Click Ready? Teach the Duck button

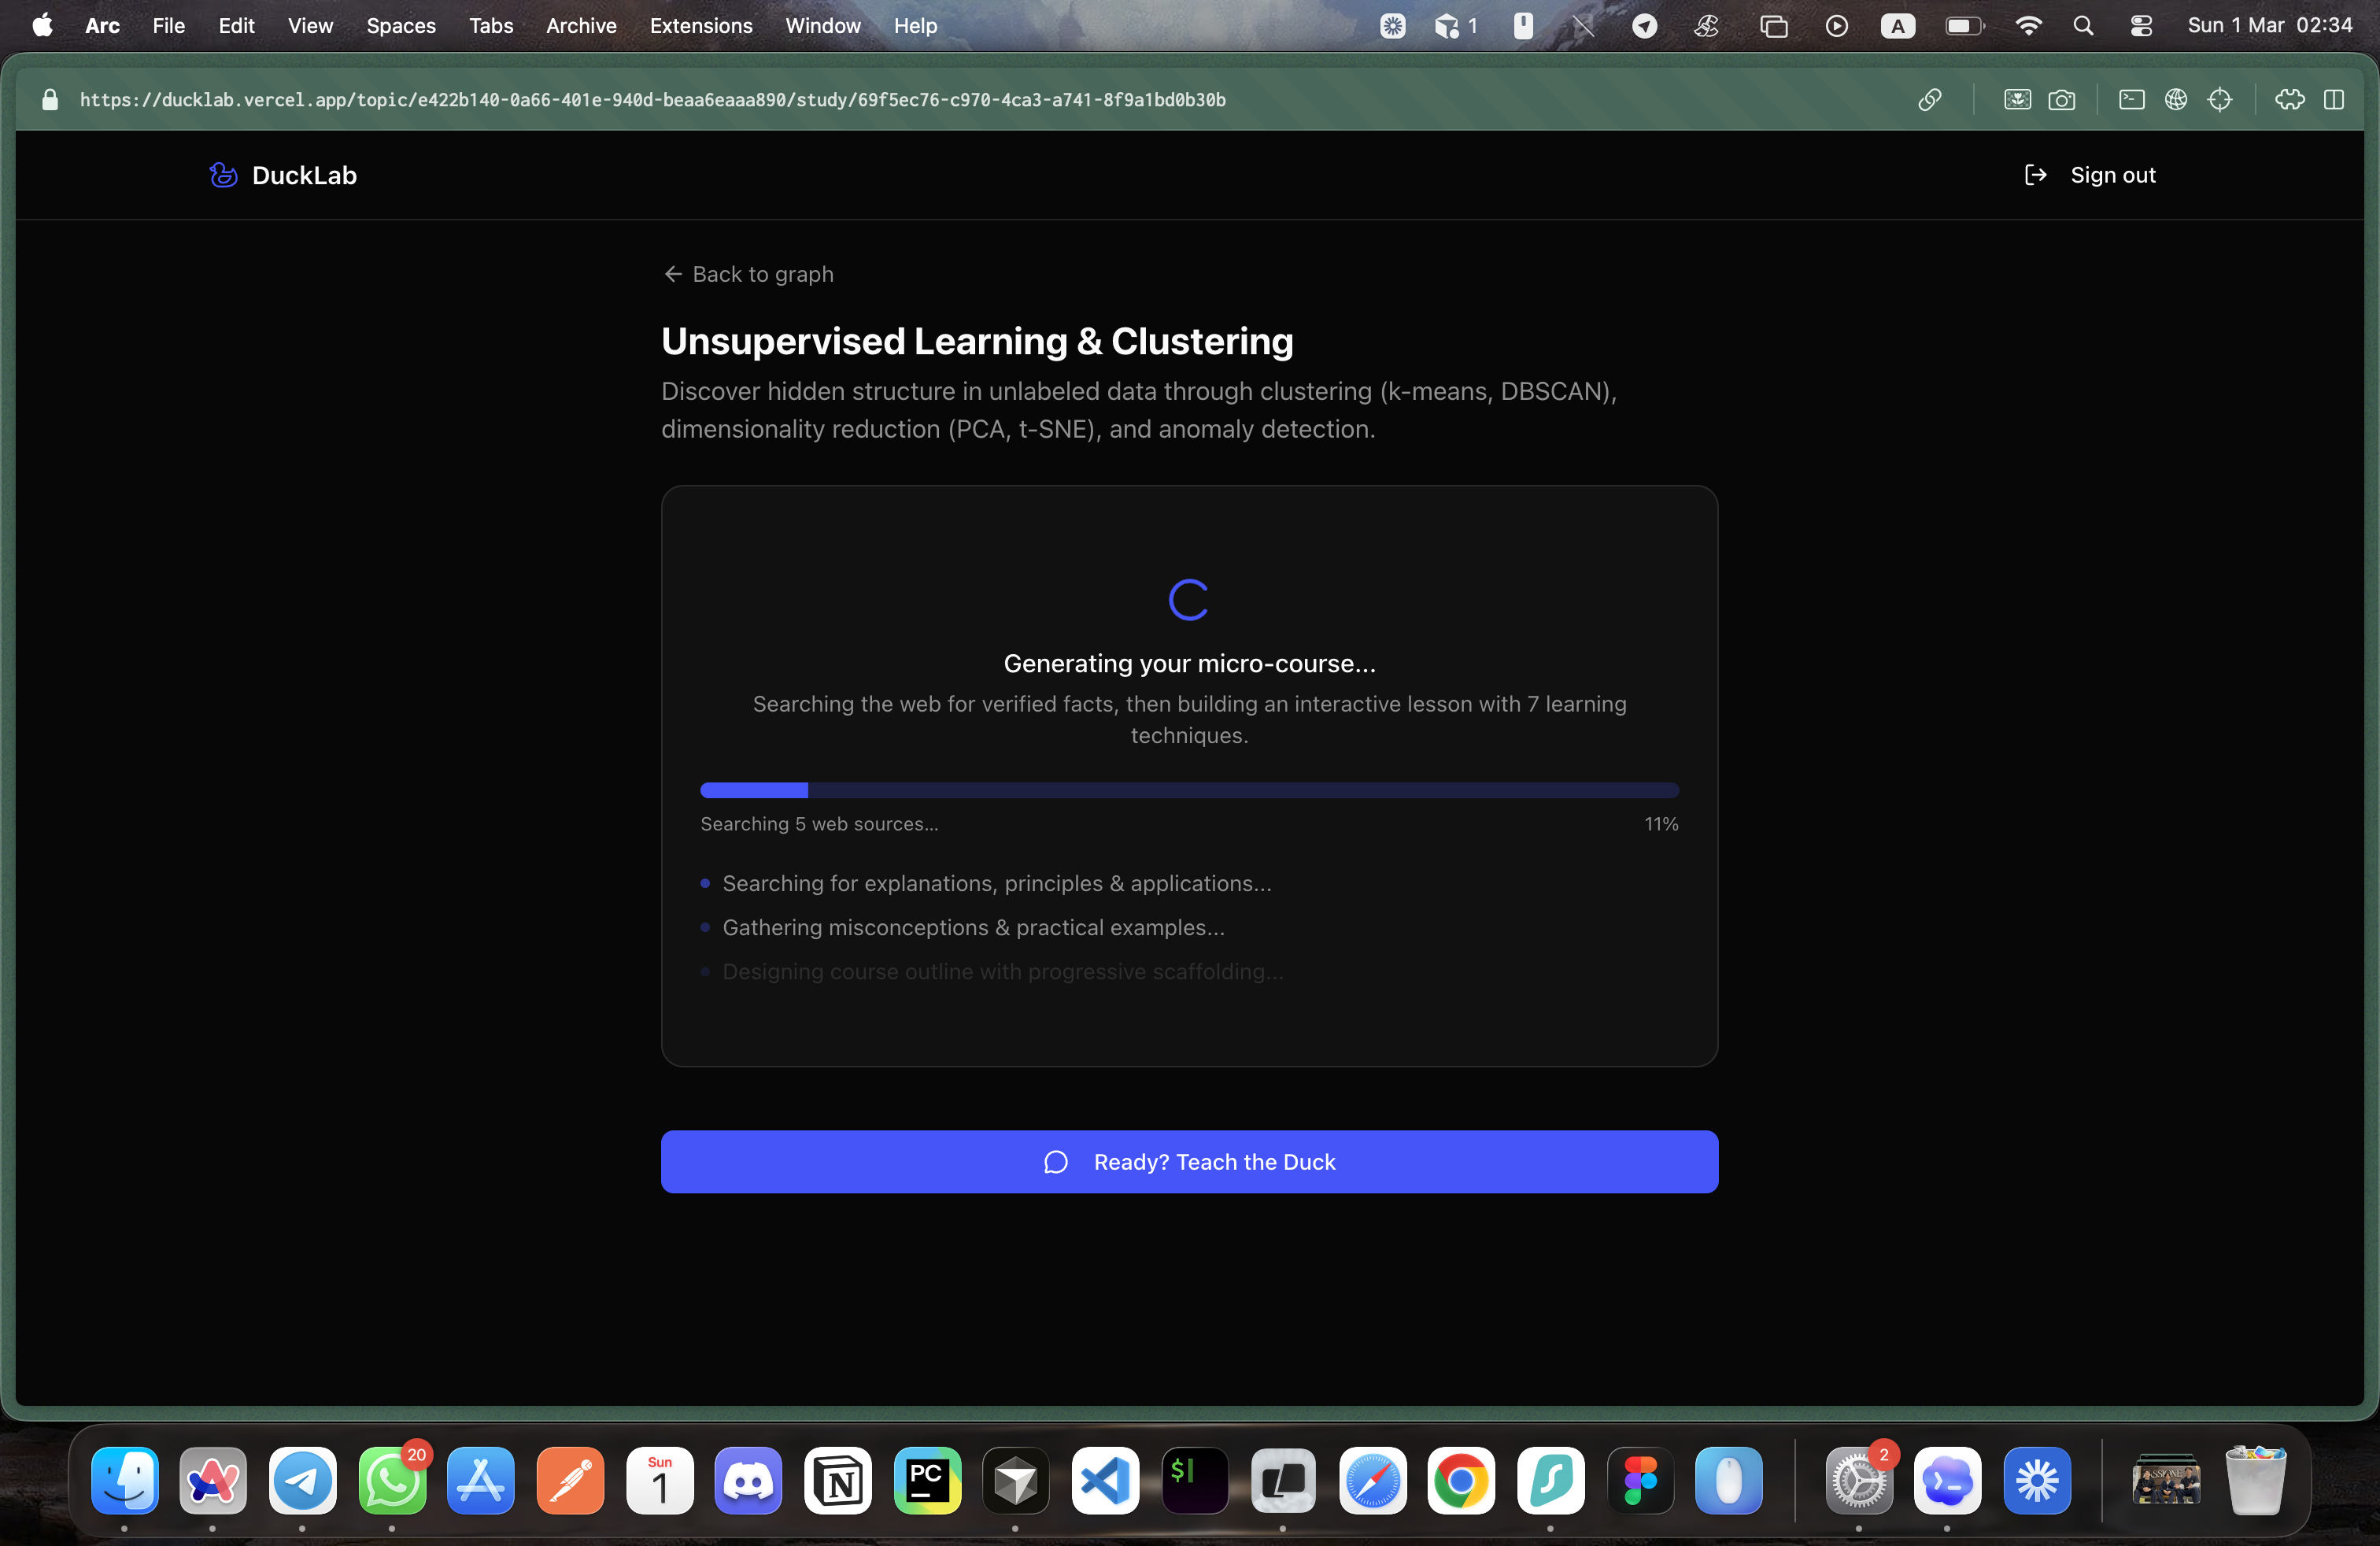pos(1189,1162)
